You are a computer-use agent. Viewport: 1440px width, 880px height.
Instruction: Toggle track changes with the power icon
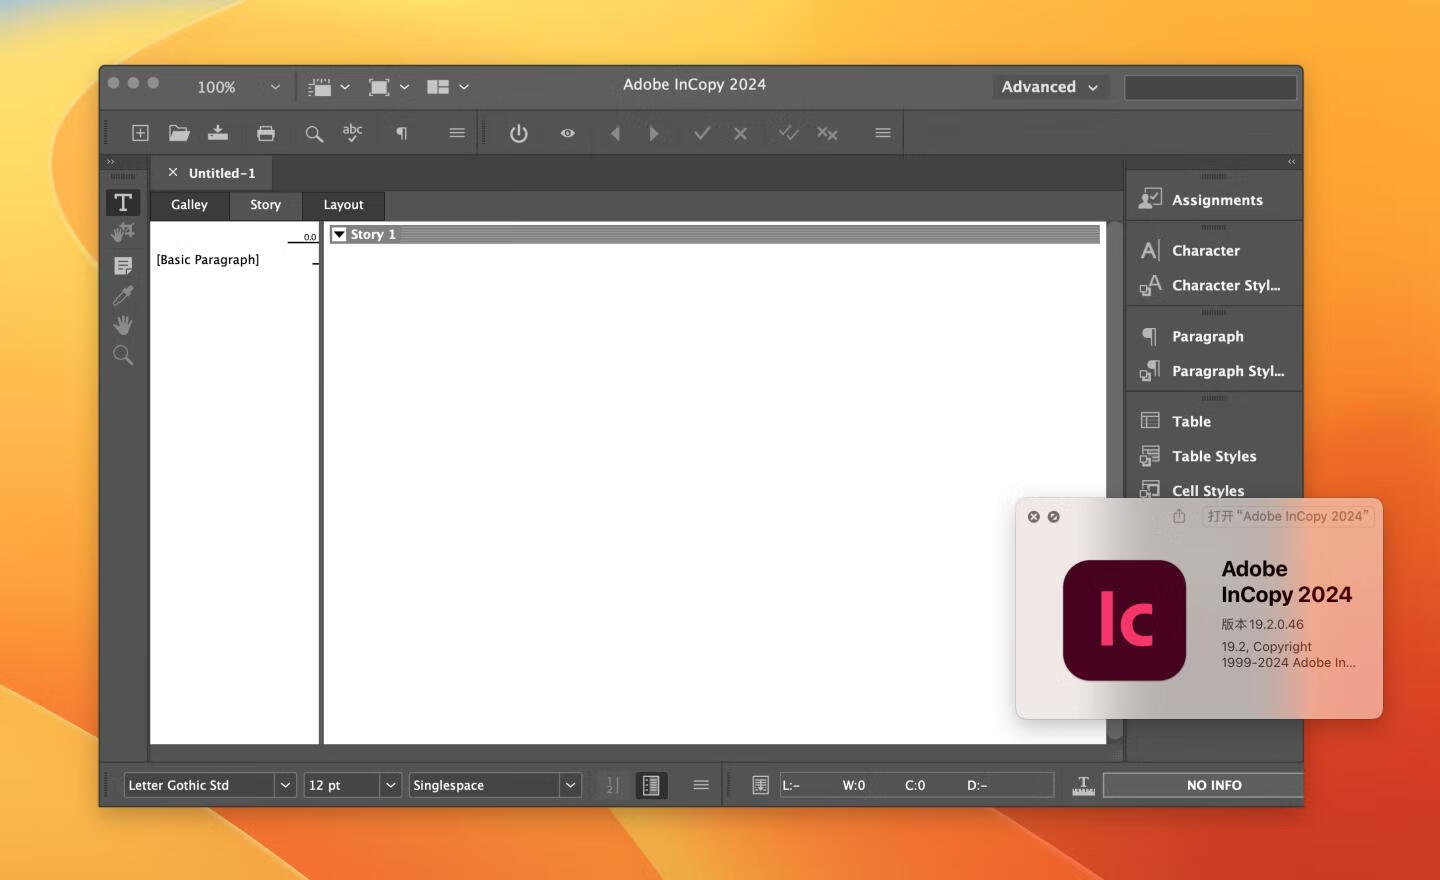(519, 133)
